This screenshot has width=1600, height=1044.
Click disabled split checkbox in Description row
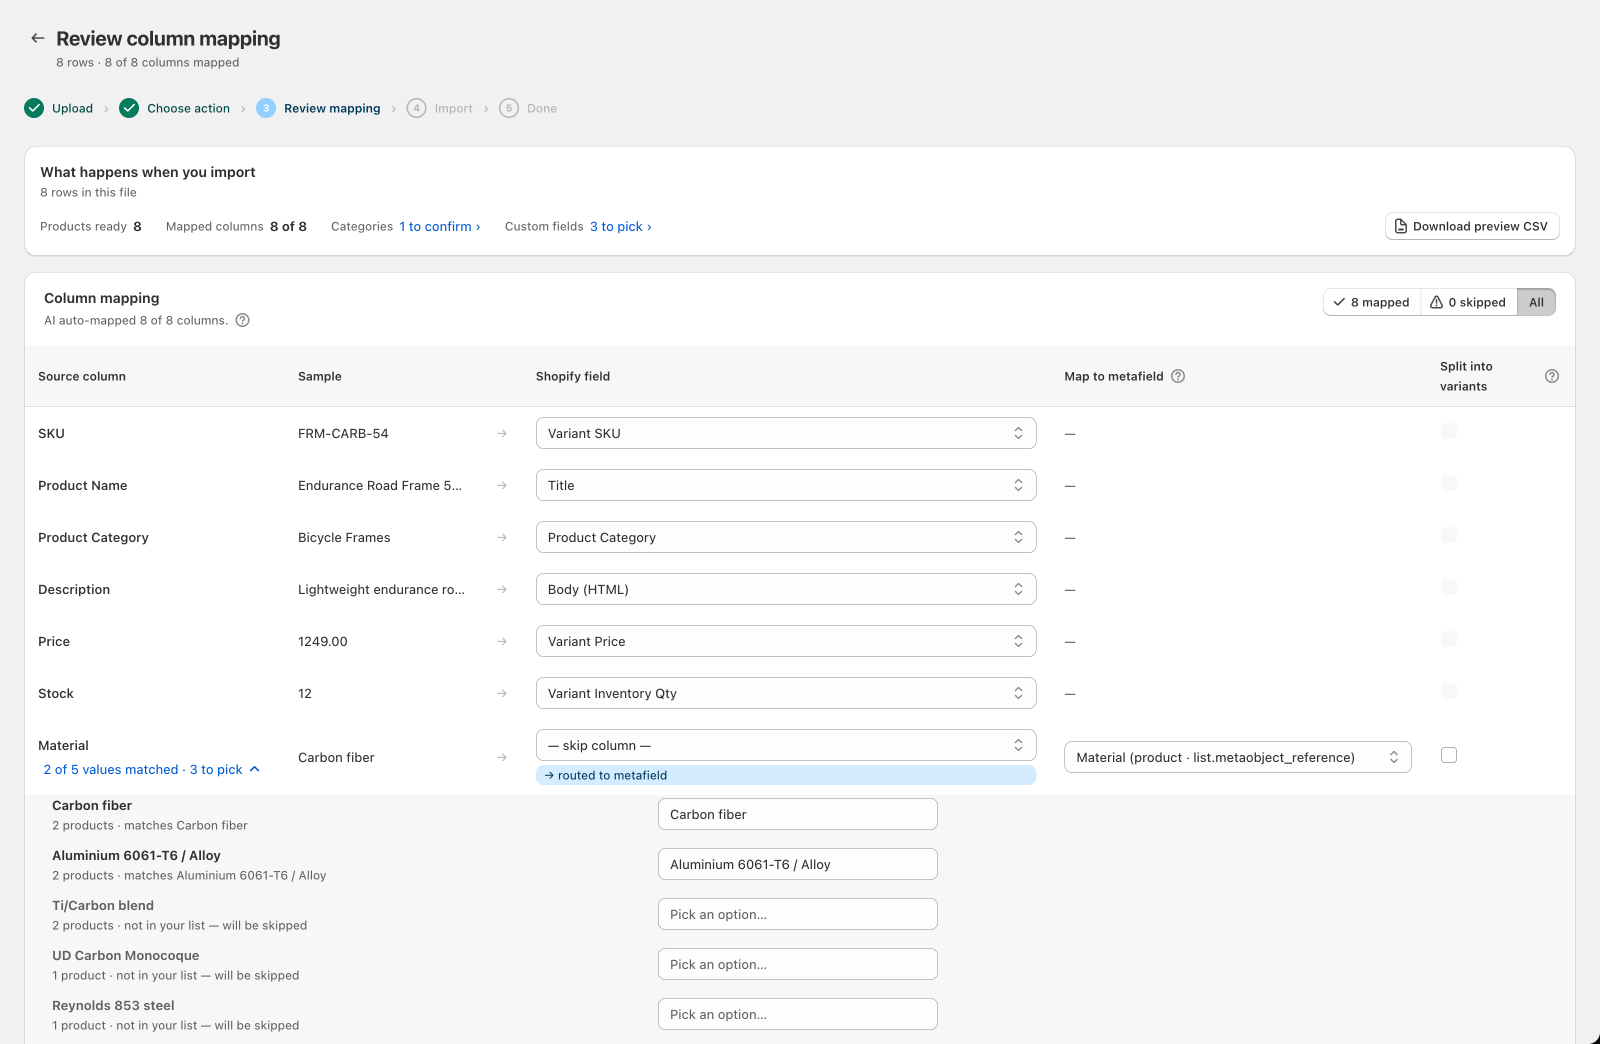(x=1449, y=587)
